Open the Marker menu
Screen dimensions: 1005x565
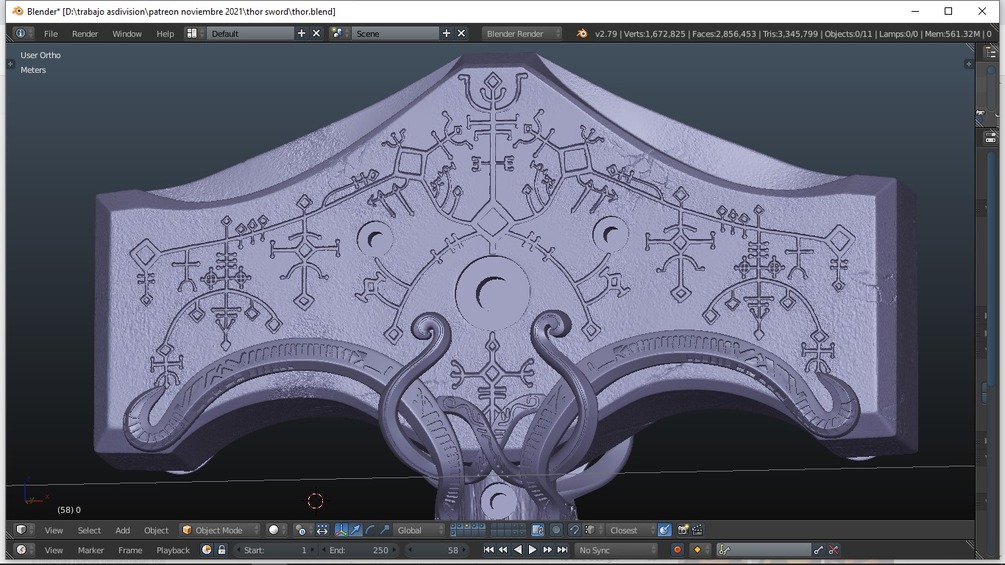click(90, 550)
